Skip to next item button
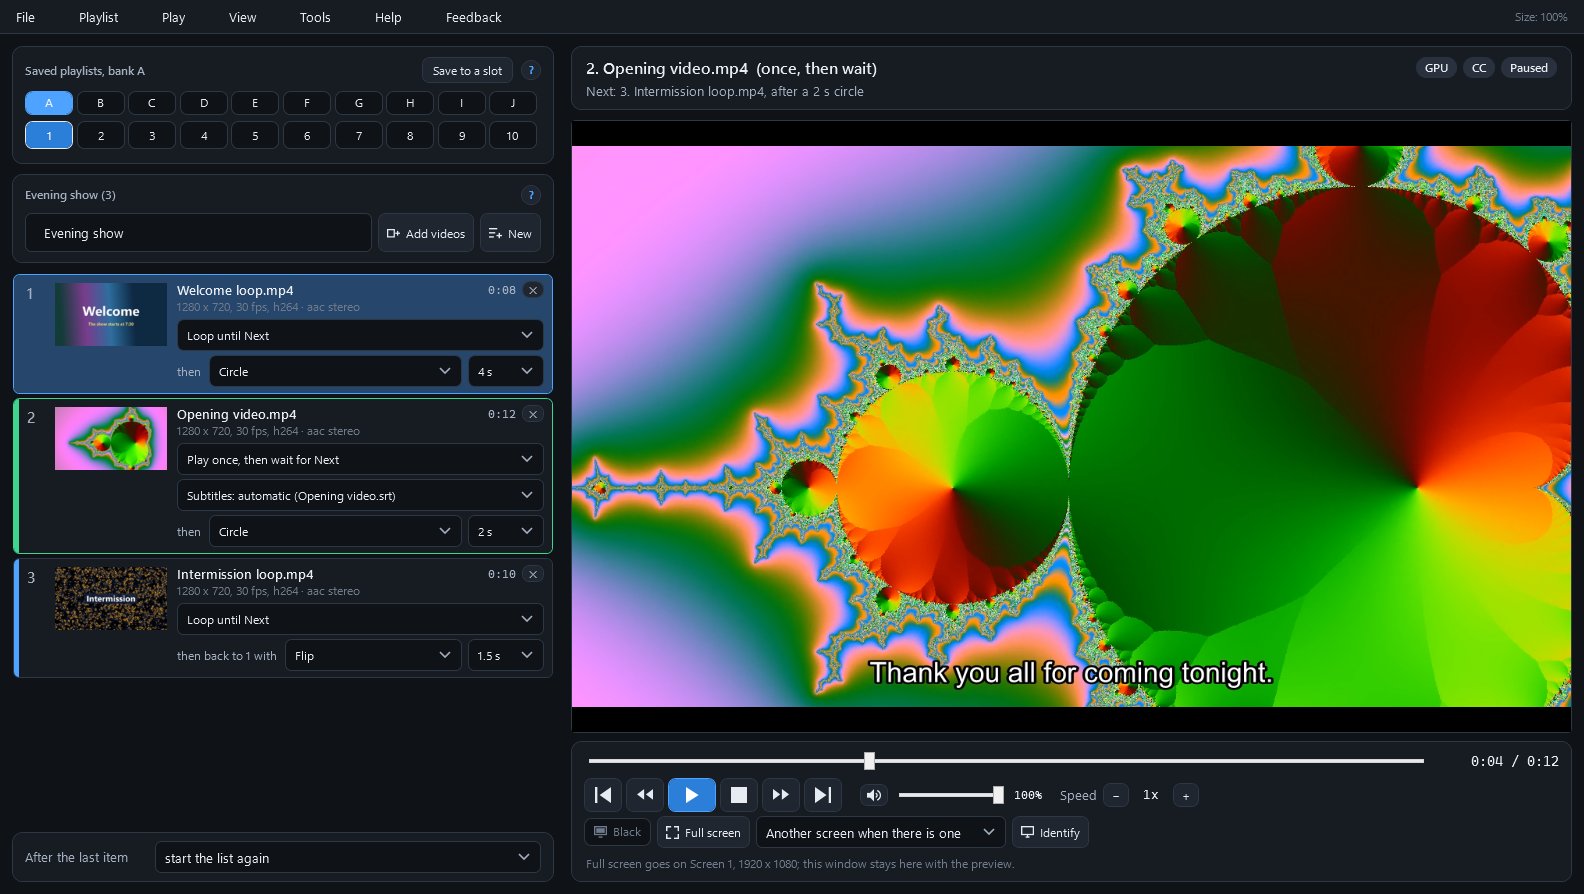Image resolution: width=1584 pixels, height=894 pixels. [823, 795]
